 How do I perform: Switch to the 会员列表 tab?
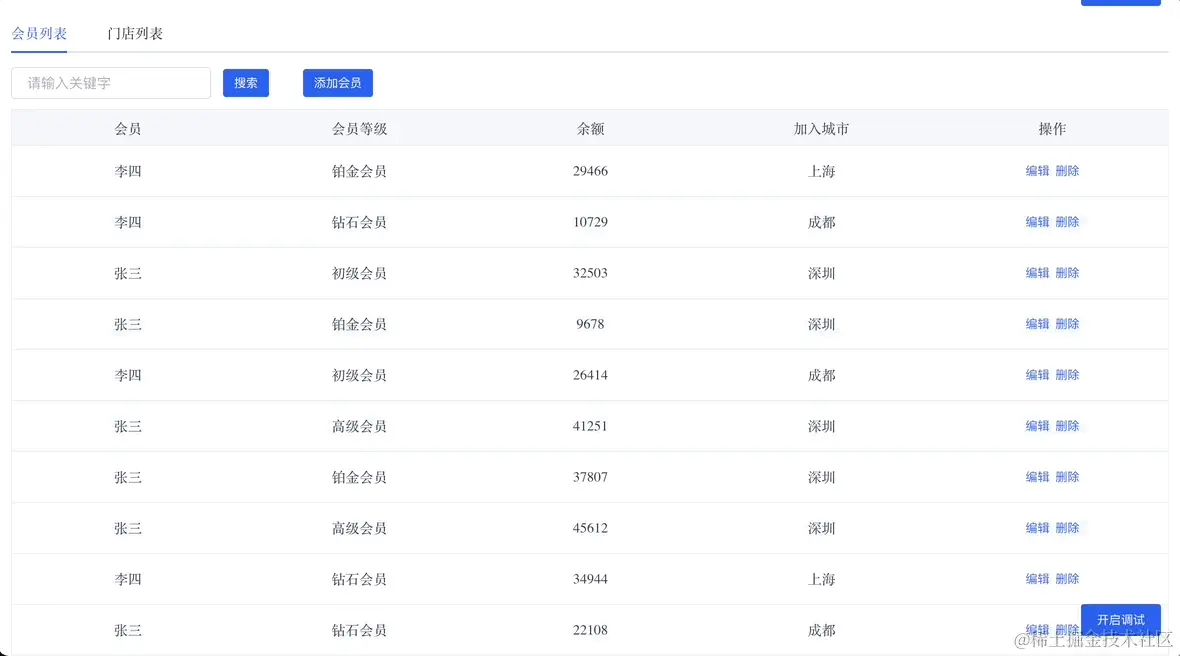point(39,33)
